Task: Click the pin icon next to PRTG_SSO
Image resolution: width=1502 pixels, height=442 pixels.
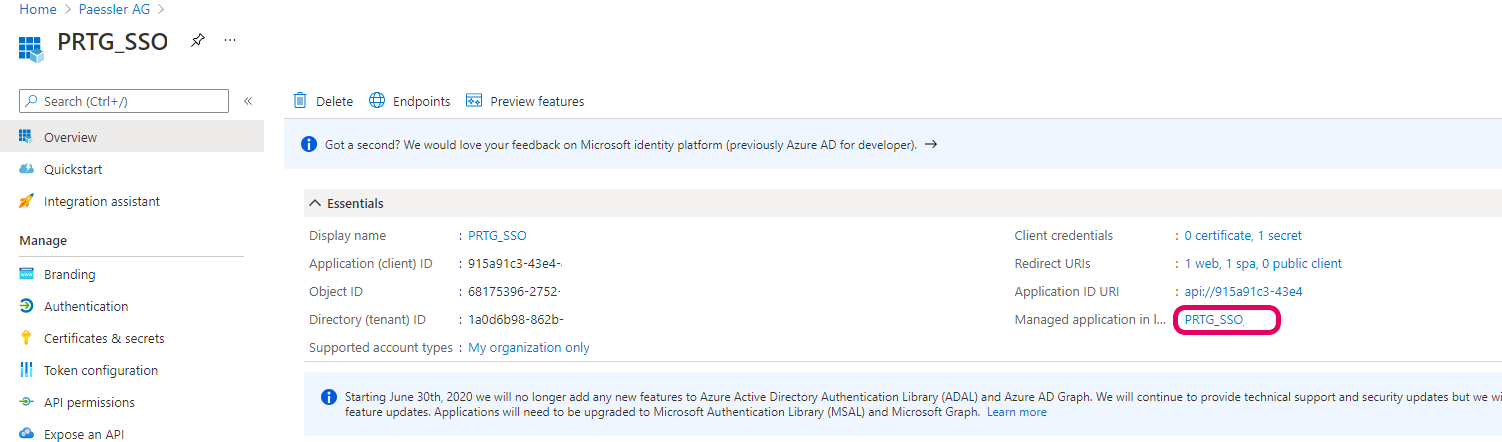Action: [198, 41]
